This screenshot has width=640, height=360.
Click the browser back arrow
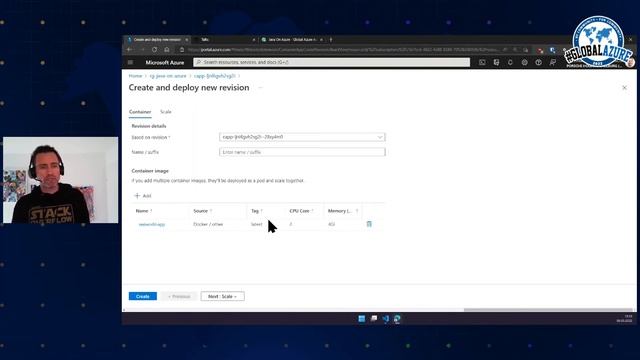[x=129, y=49]
